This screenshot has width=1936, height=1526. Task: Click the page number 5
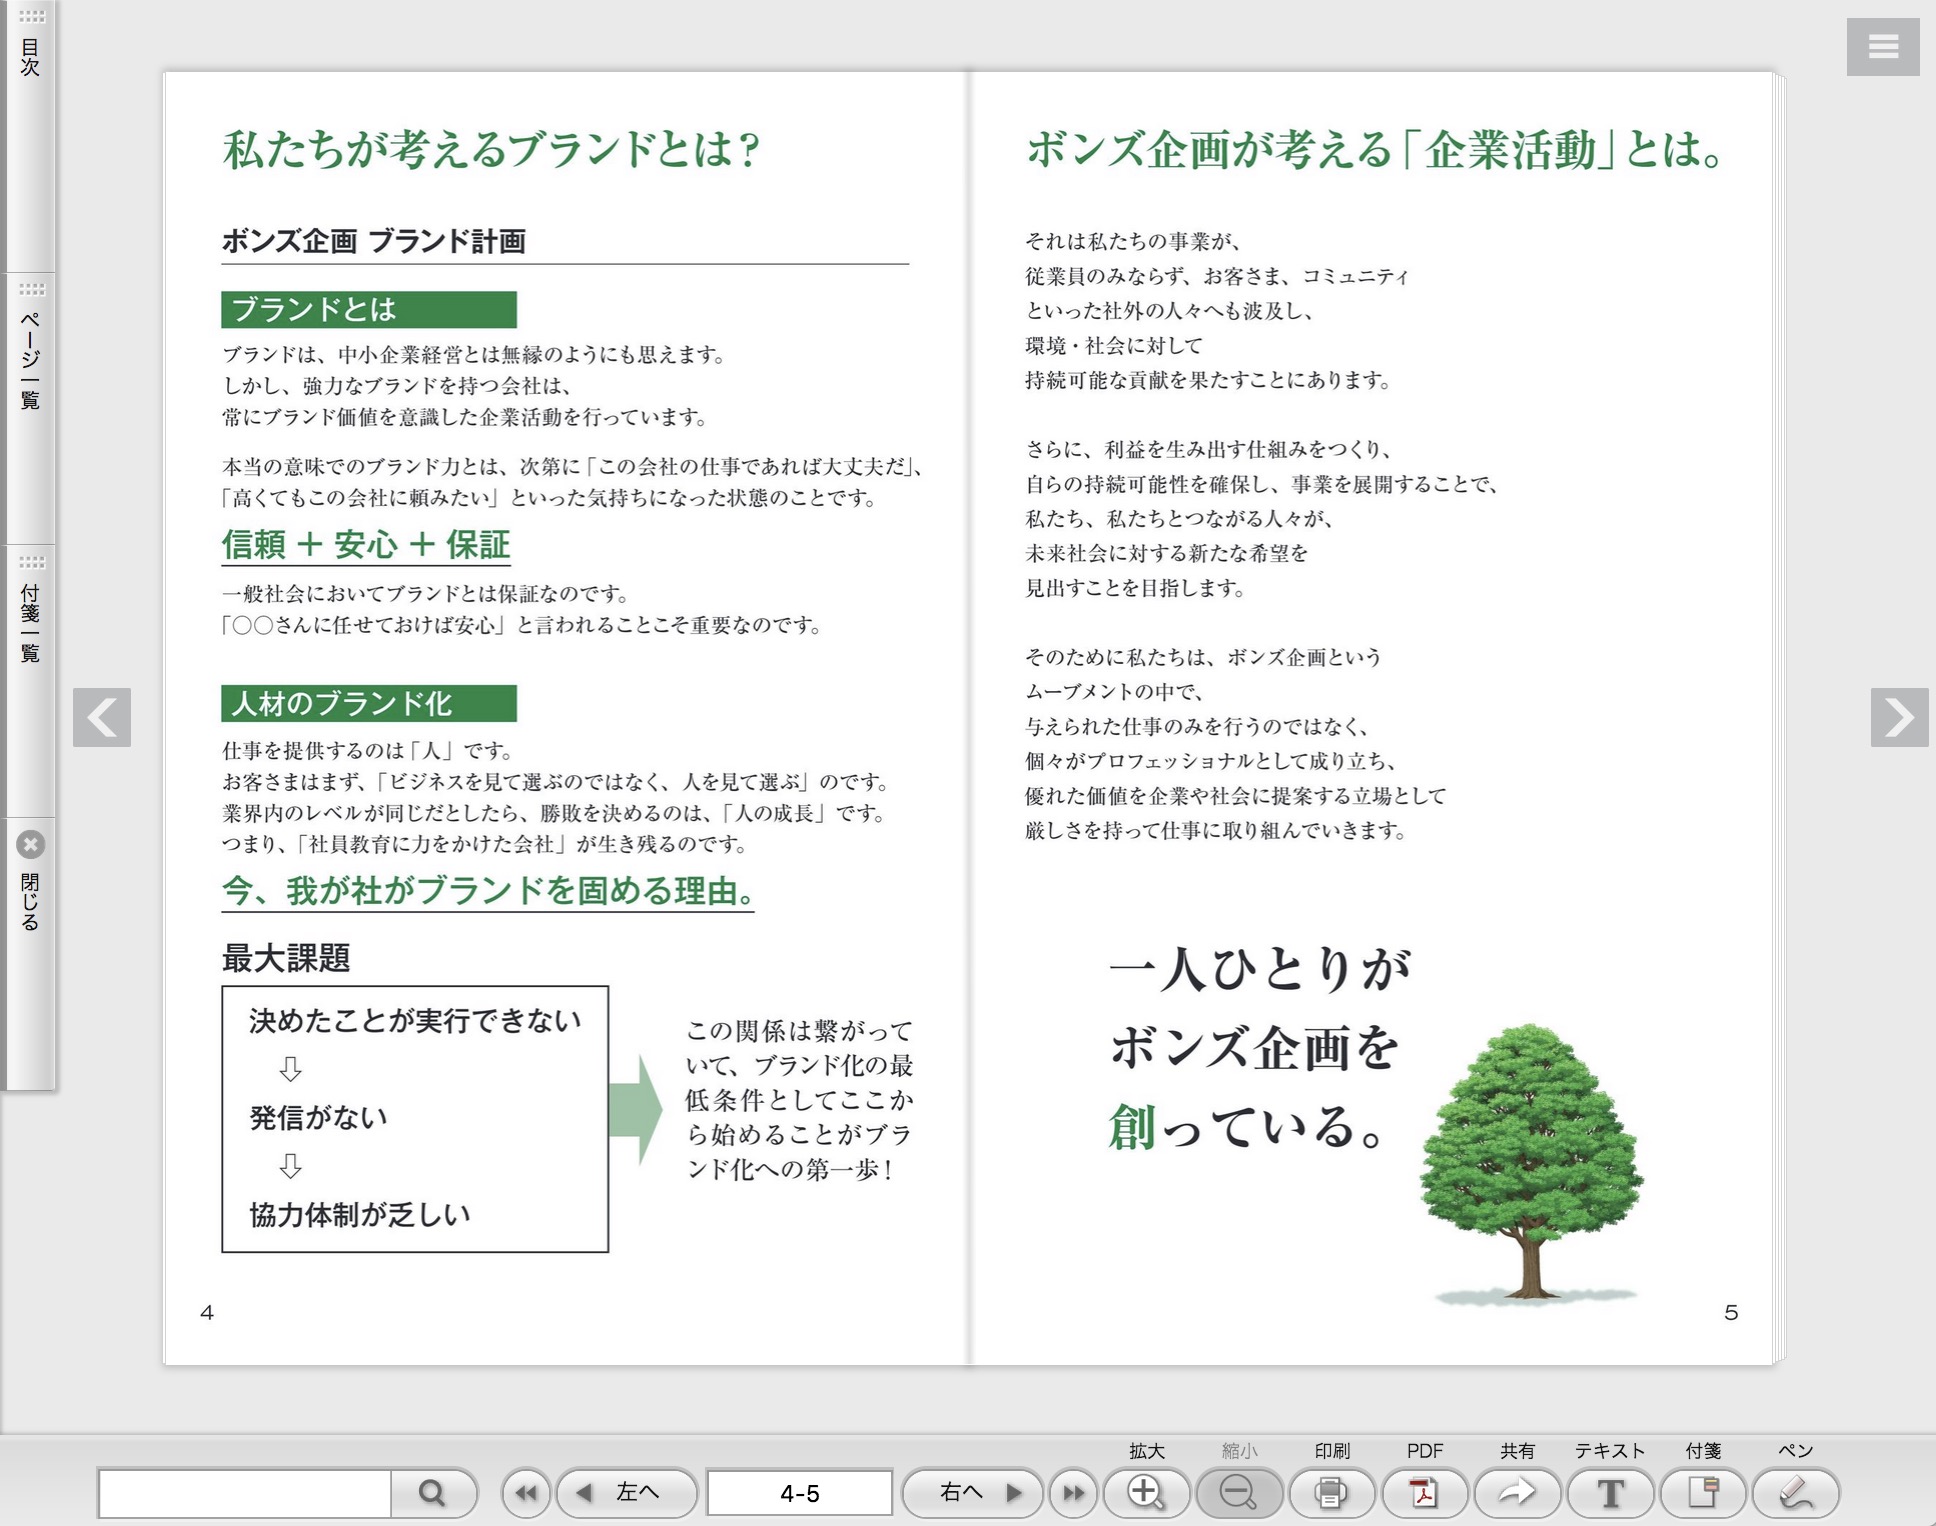(1731, 1312)
